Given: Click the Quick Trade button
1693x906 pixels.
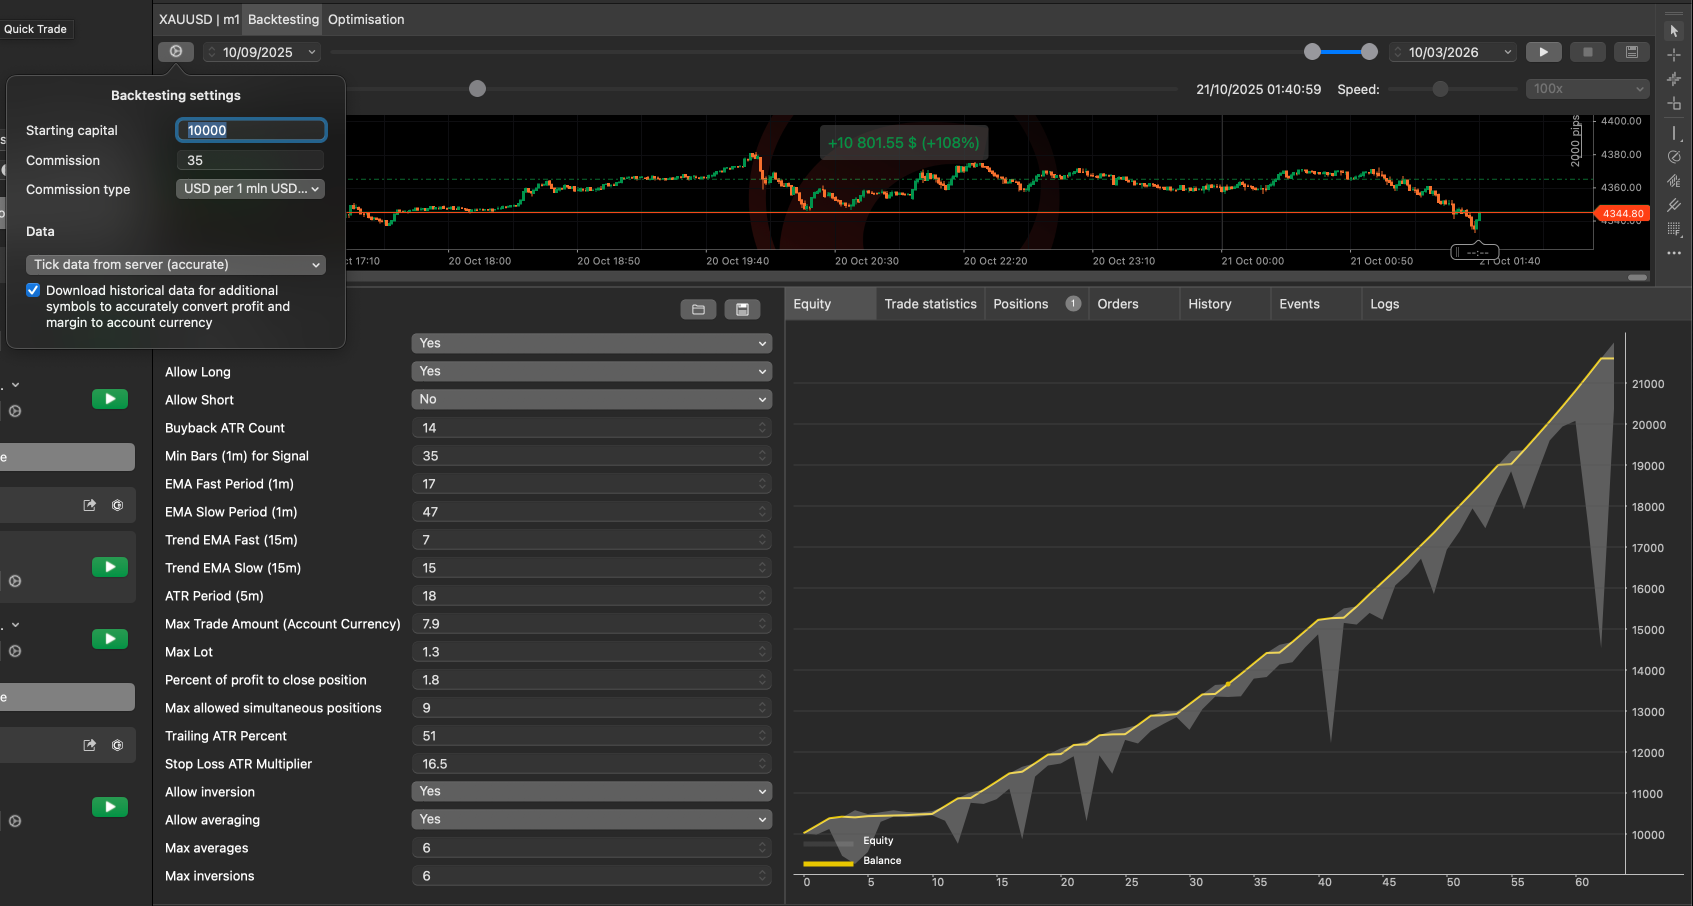Looking at the screenshot, I should pyautogui.click(x=36, y=29).
